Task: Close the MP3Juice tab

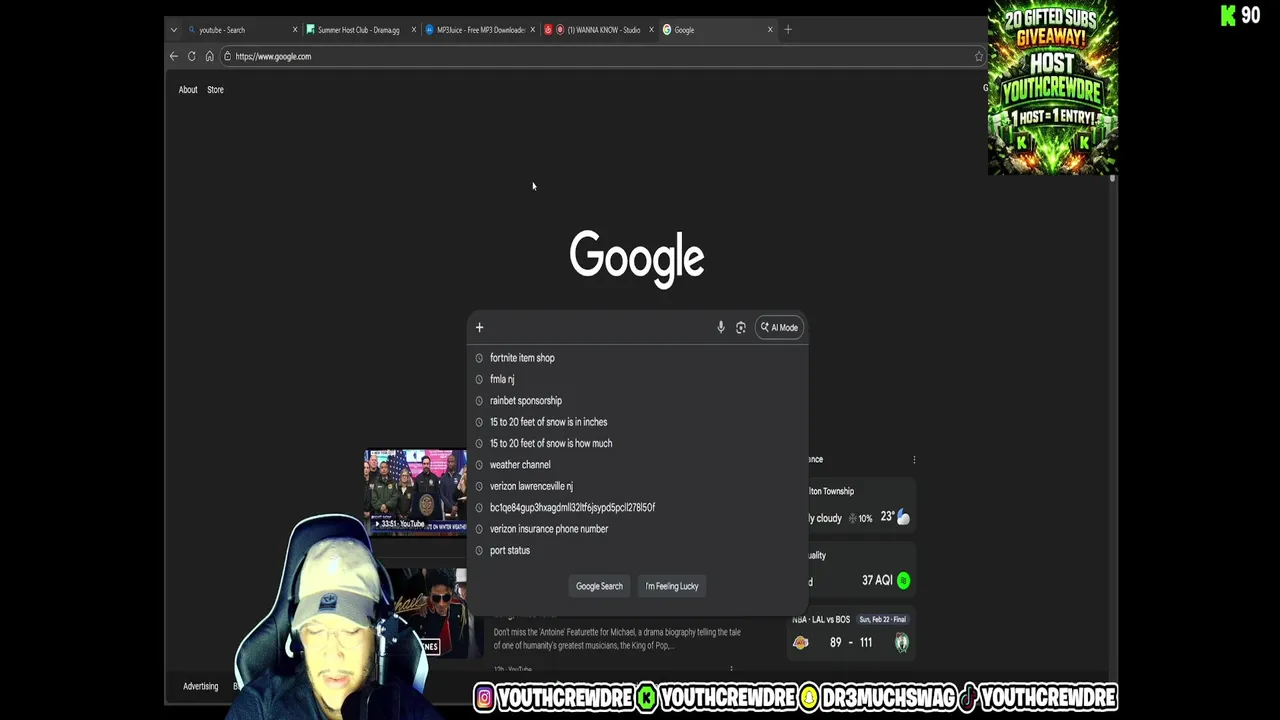Action: 532,30
